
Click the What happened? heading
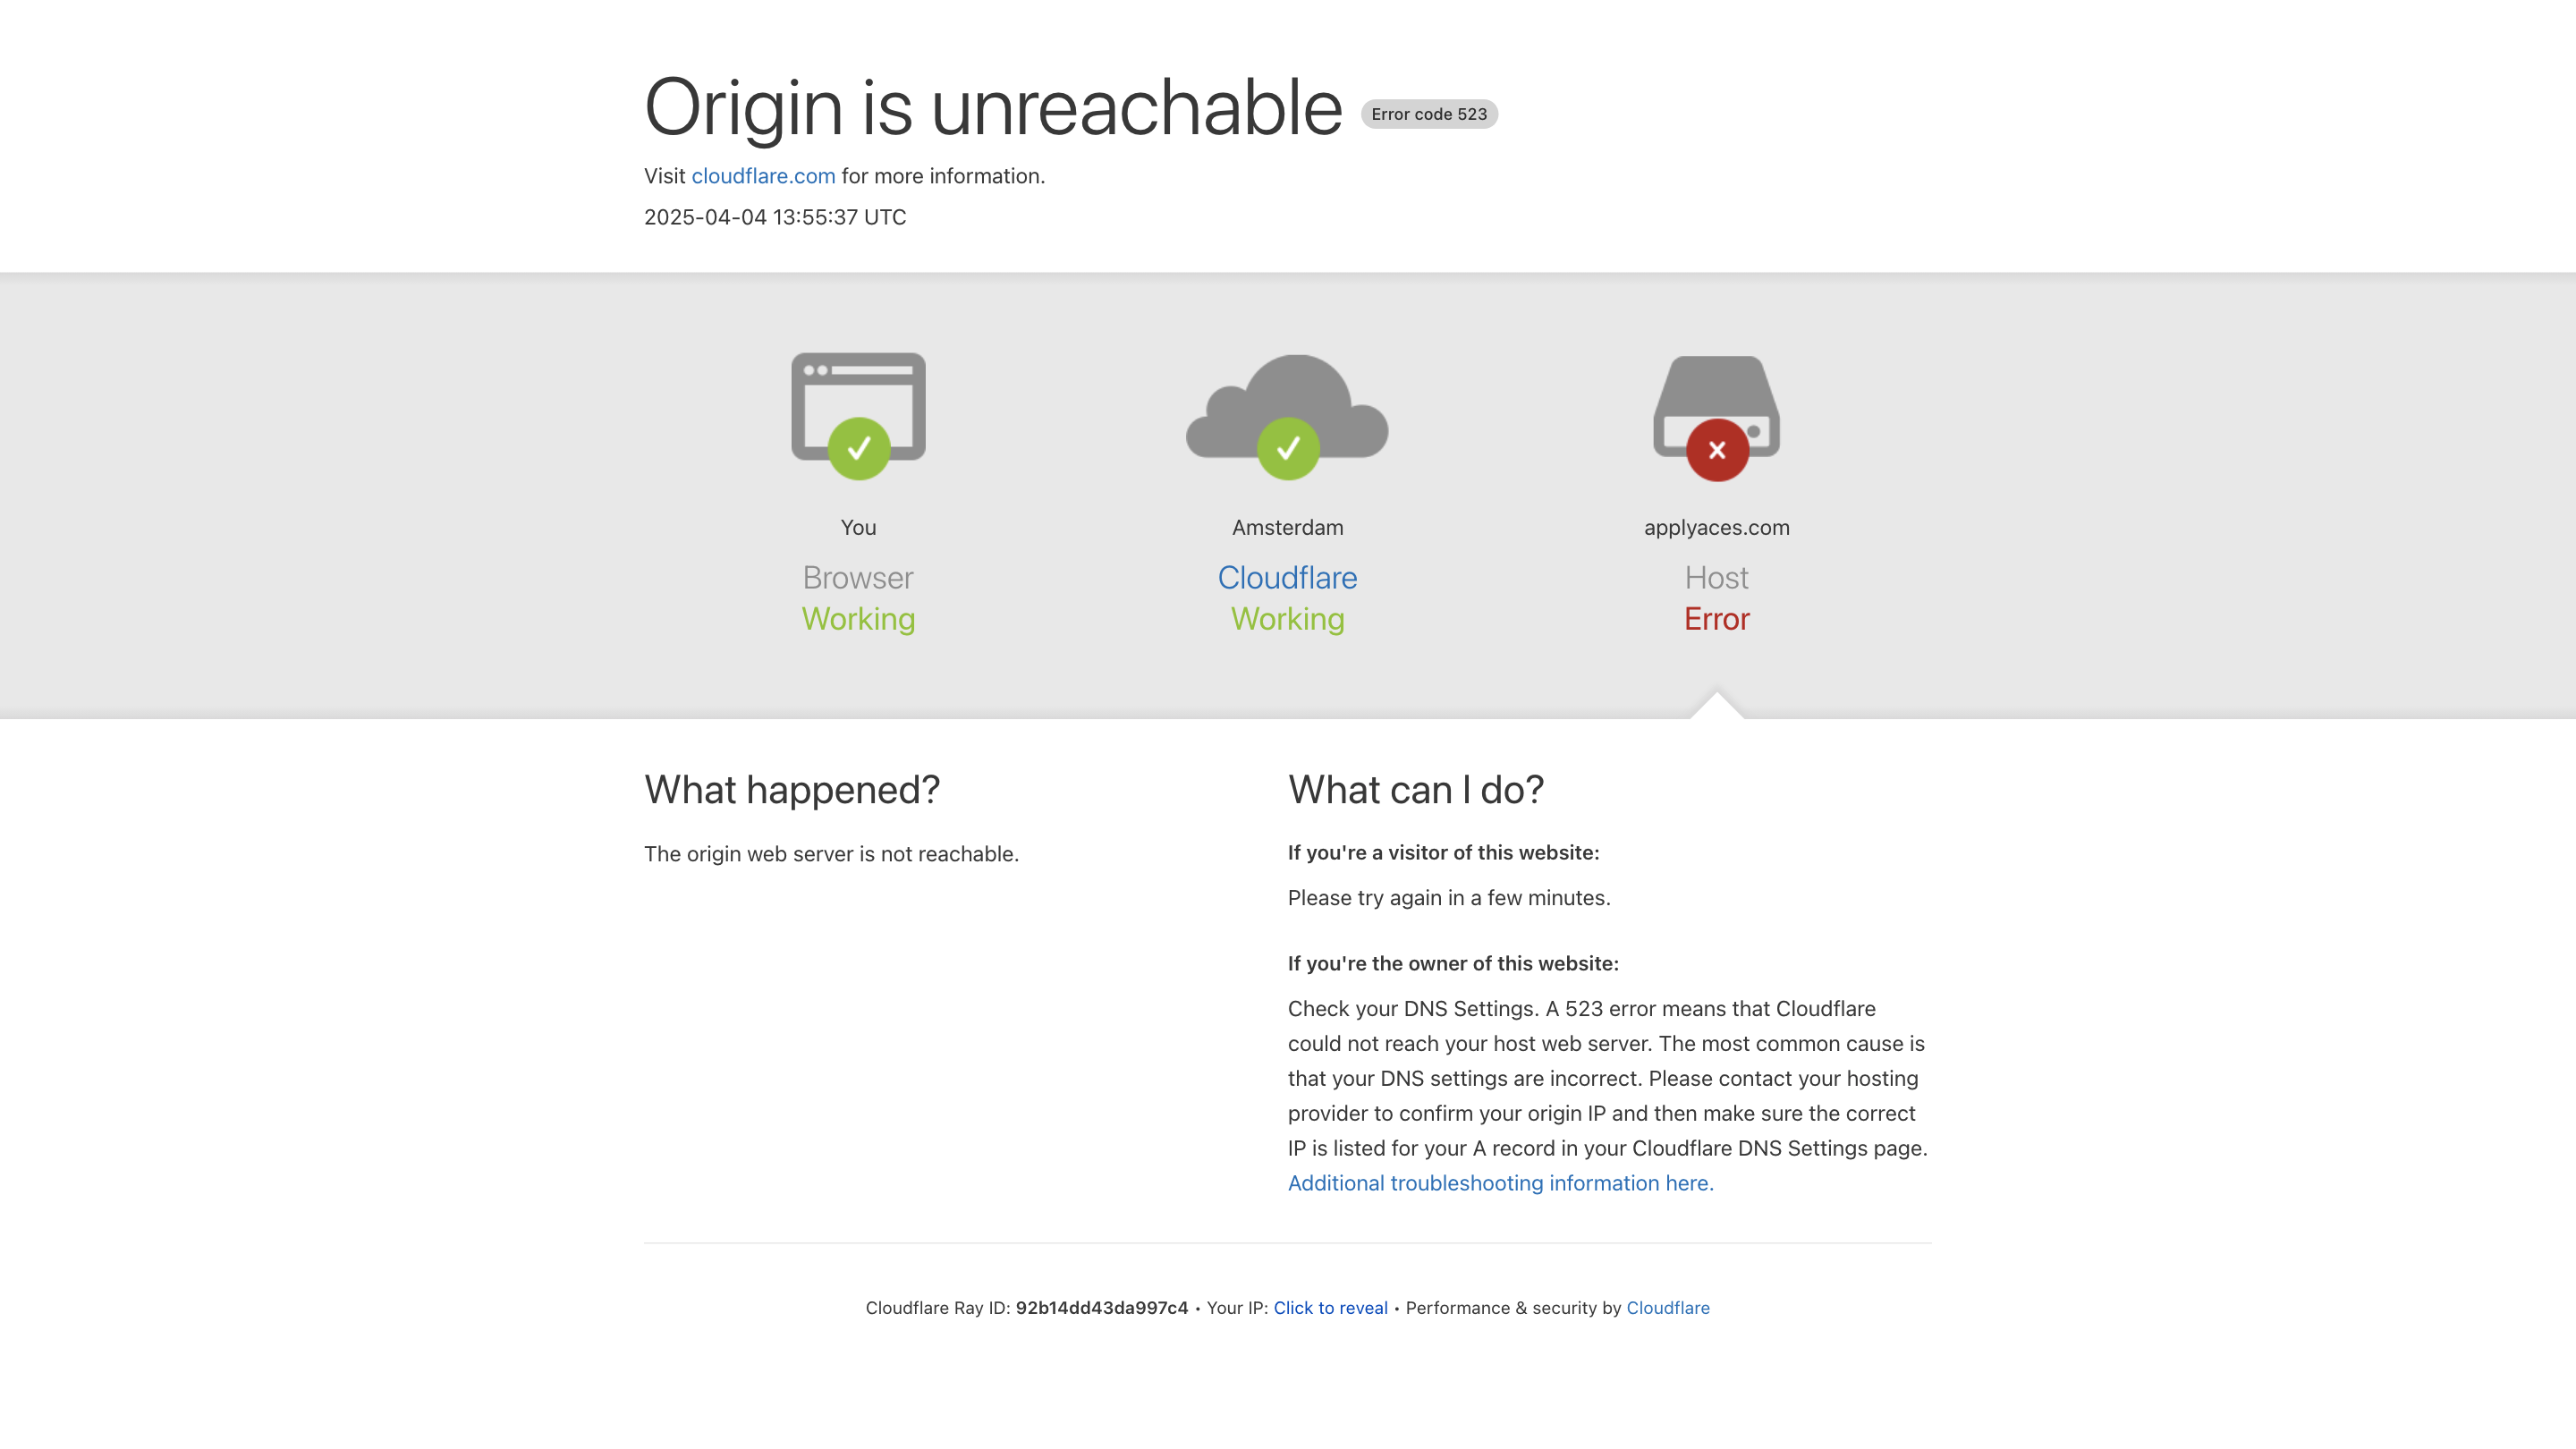(x=792, y=790)
